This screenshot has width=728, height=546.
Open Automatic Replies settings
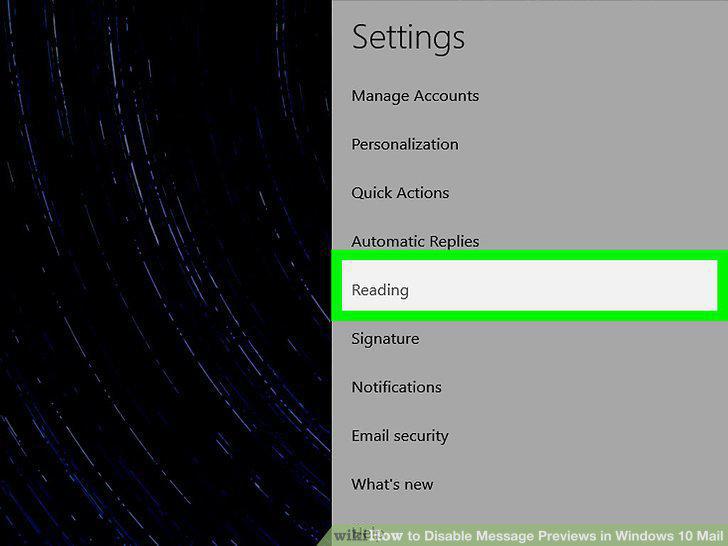pyautogui.click(x=415, y=241)
